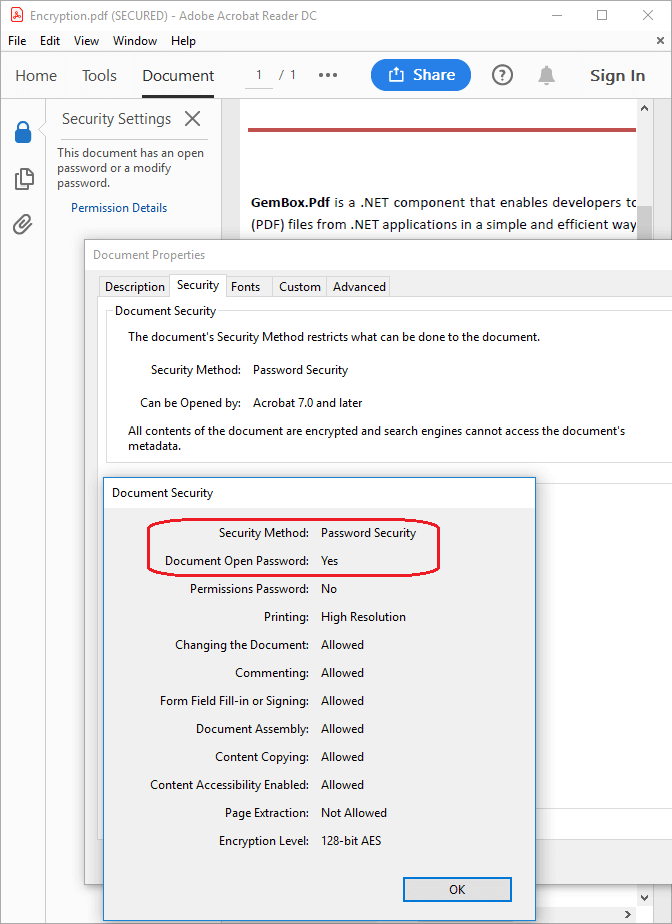This screenshot has height=924, width=672.
Task: Close the Security Settings panel
Action: click(x=193, y=119)
